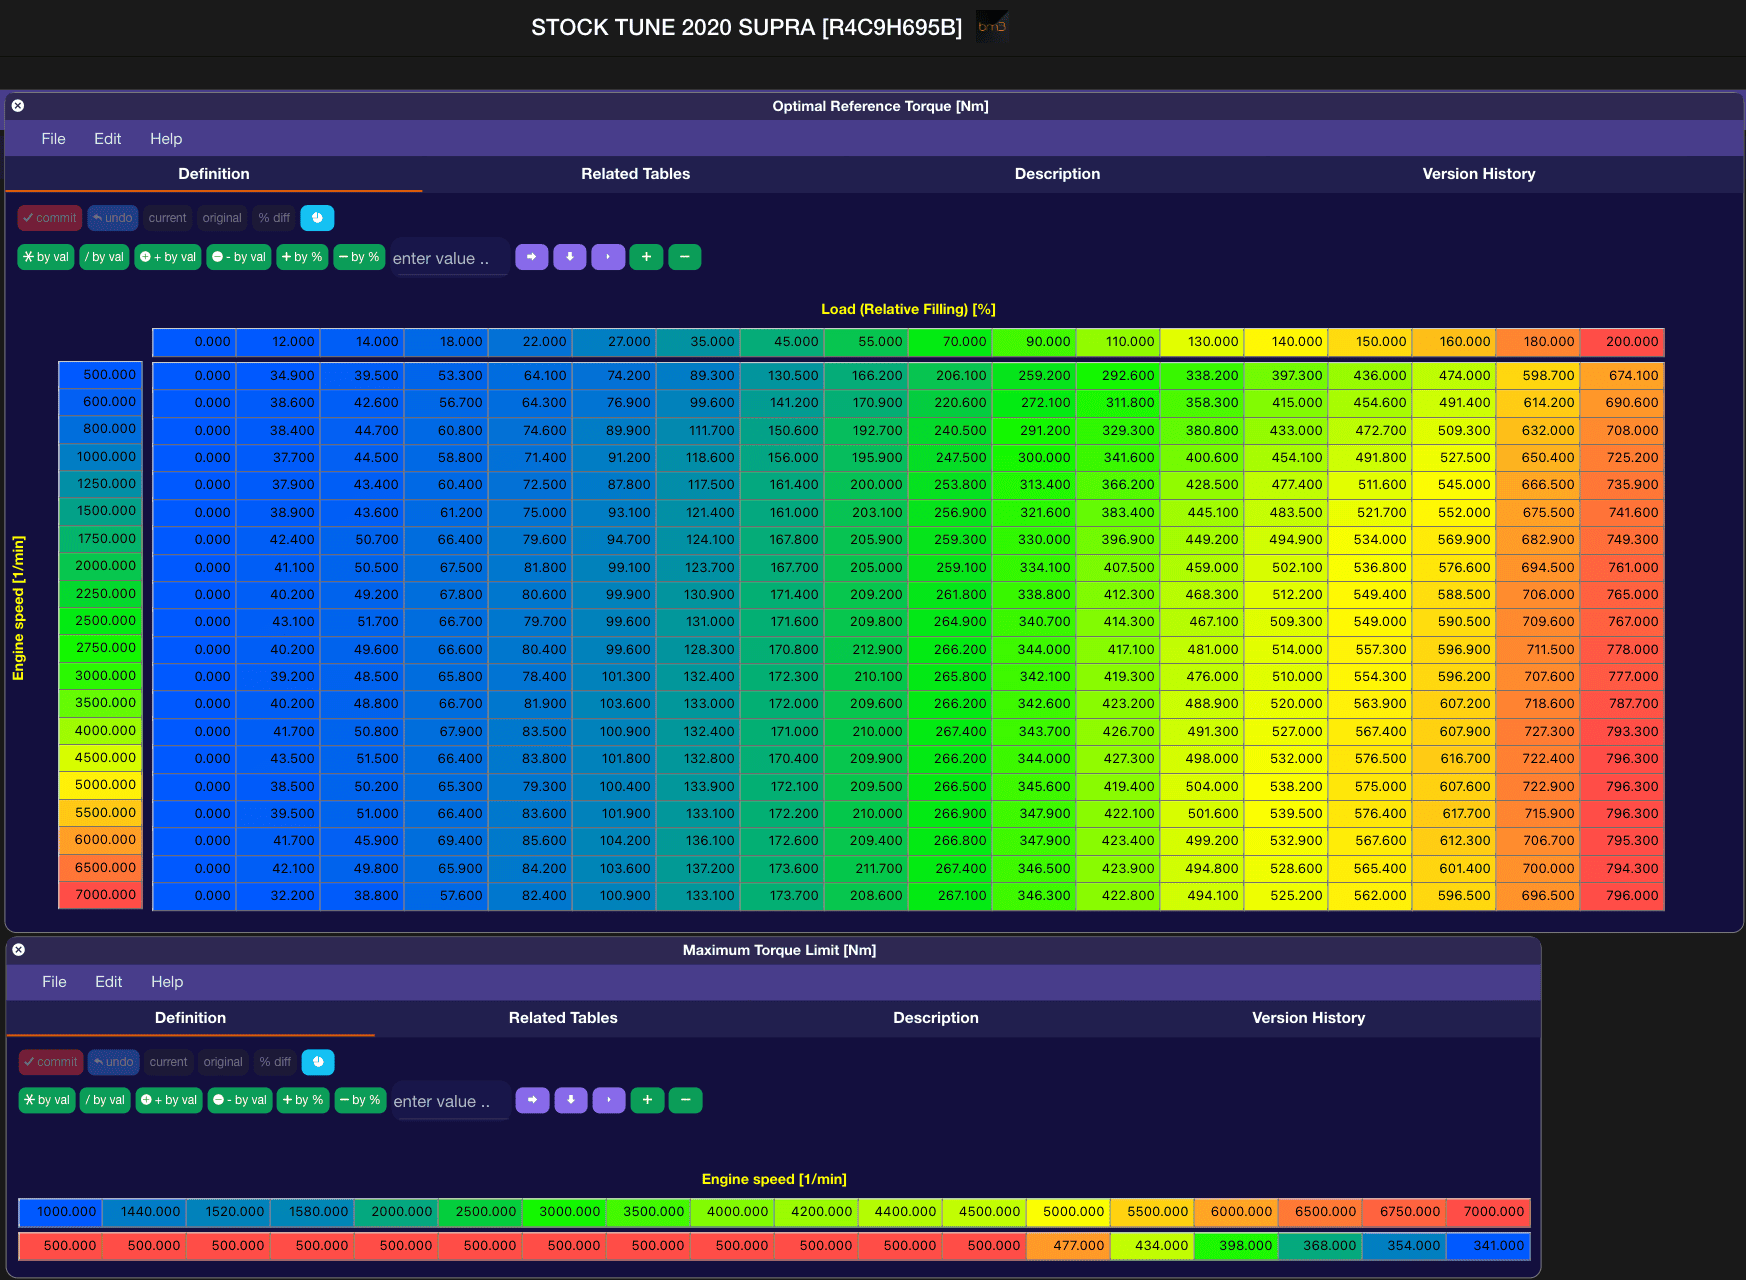Open File menu in Optimal Reference Torque
The image size is (1746, 1280).
[53, 139]
